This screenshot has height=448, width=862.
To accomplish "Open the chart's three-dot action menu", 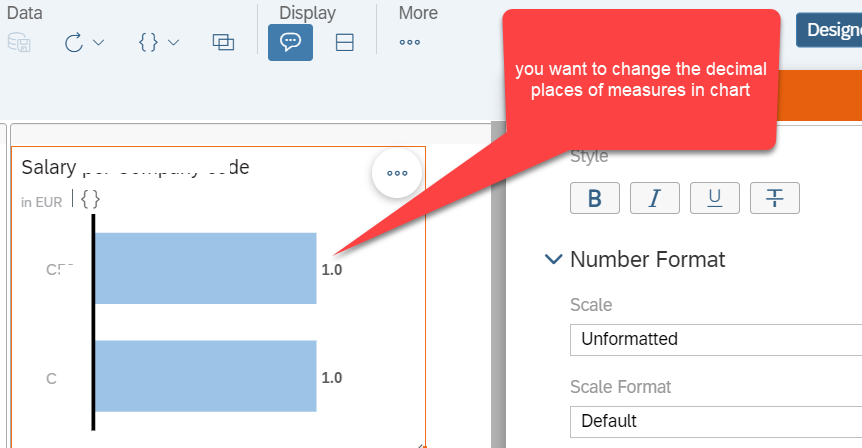I will coord(397,173).
